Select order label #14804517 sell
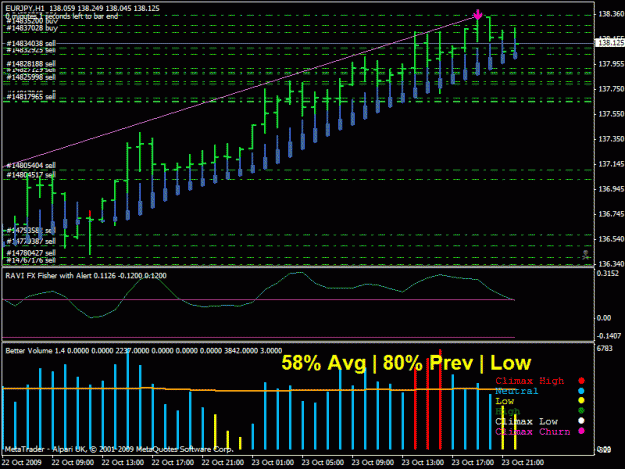The image size is (625, 469). pos(31,175)
